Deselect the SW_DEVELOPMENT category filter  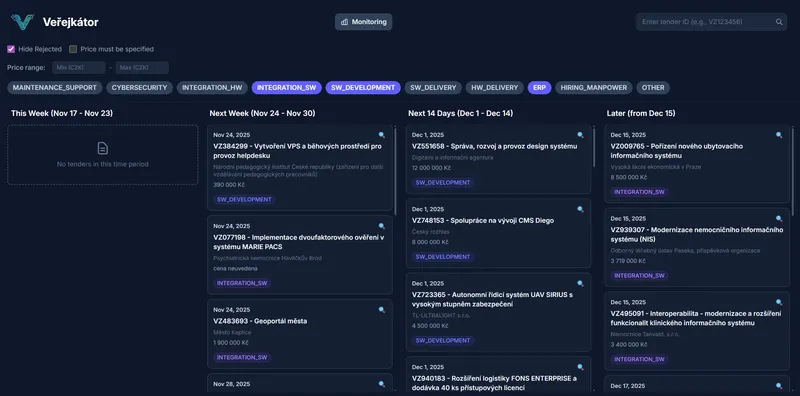click(363, 88)
